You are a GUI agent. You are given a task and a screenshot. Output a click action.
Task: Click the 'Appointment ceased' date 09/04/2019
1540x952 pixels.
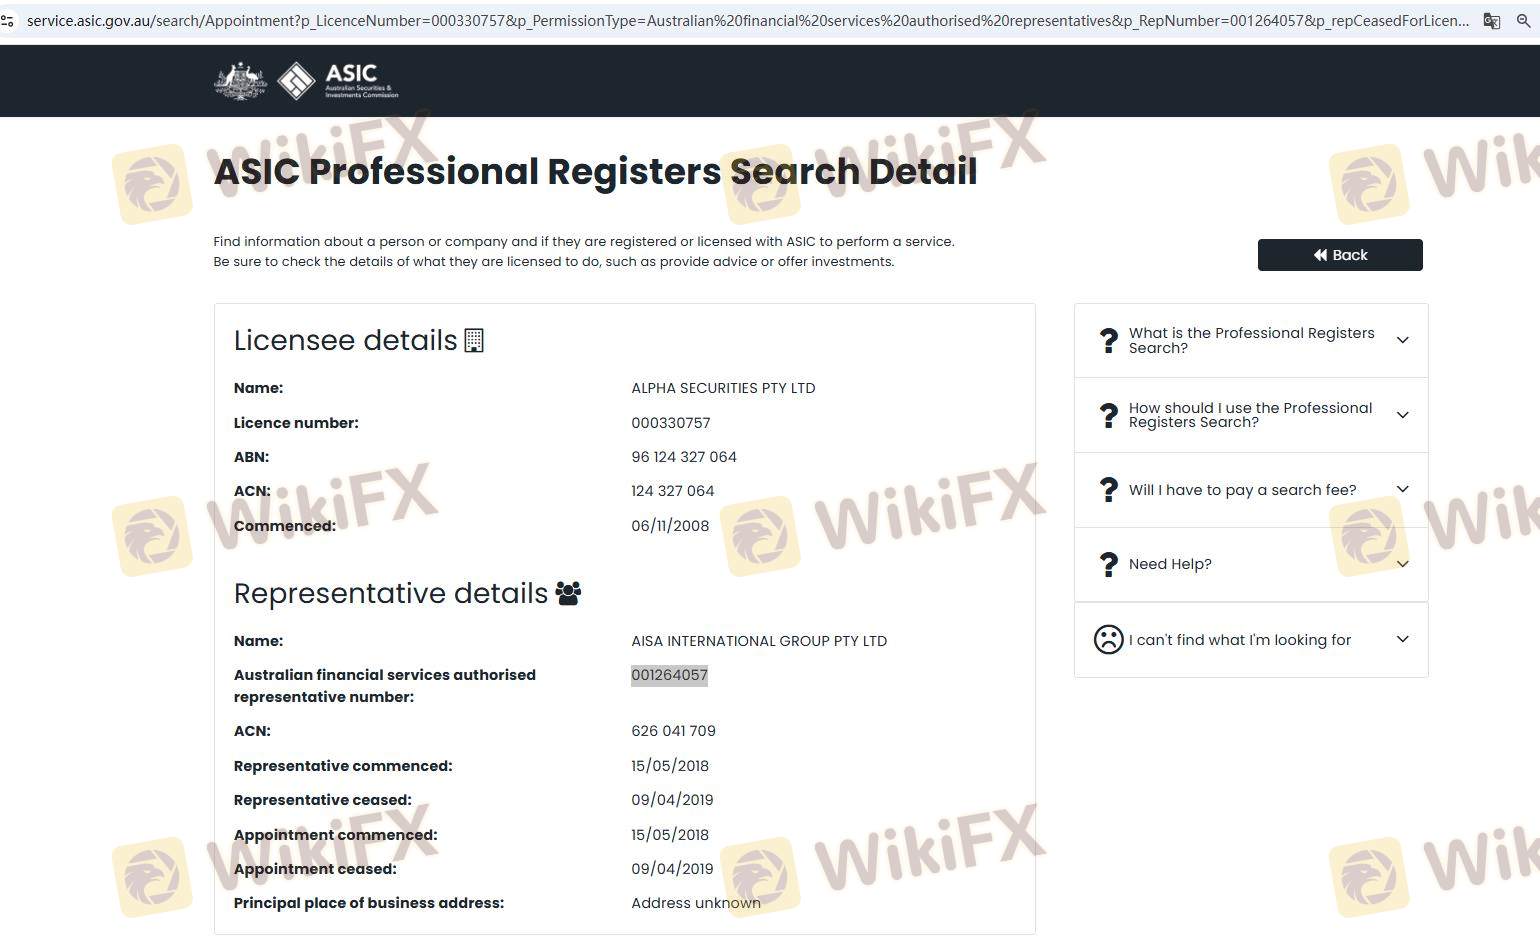tap(672, 869)
